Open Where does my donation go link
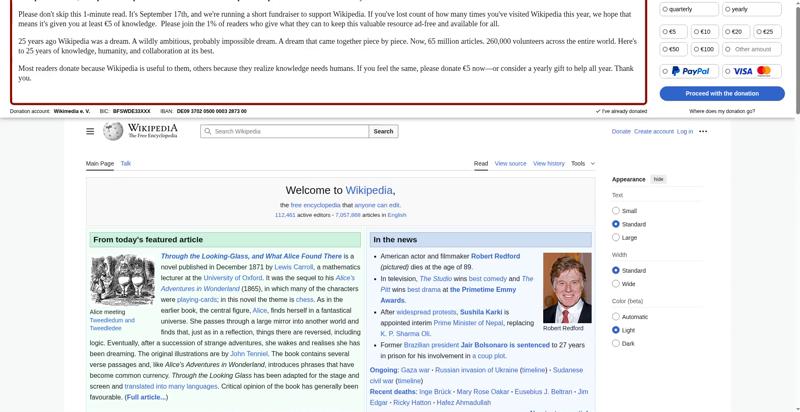 (x=722, y=111)
